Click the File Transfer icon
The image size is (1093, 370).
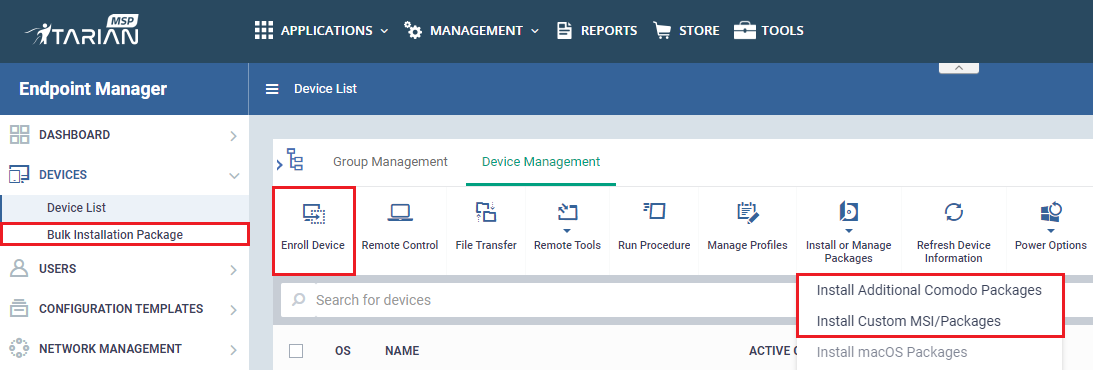(x=485, y=212)
